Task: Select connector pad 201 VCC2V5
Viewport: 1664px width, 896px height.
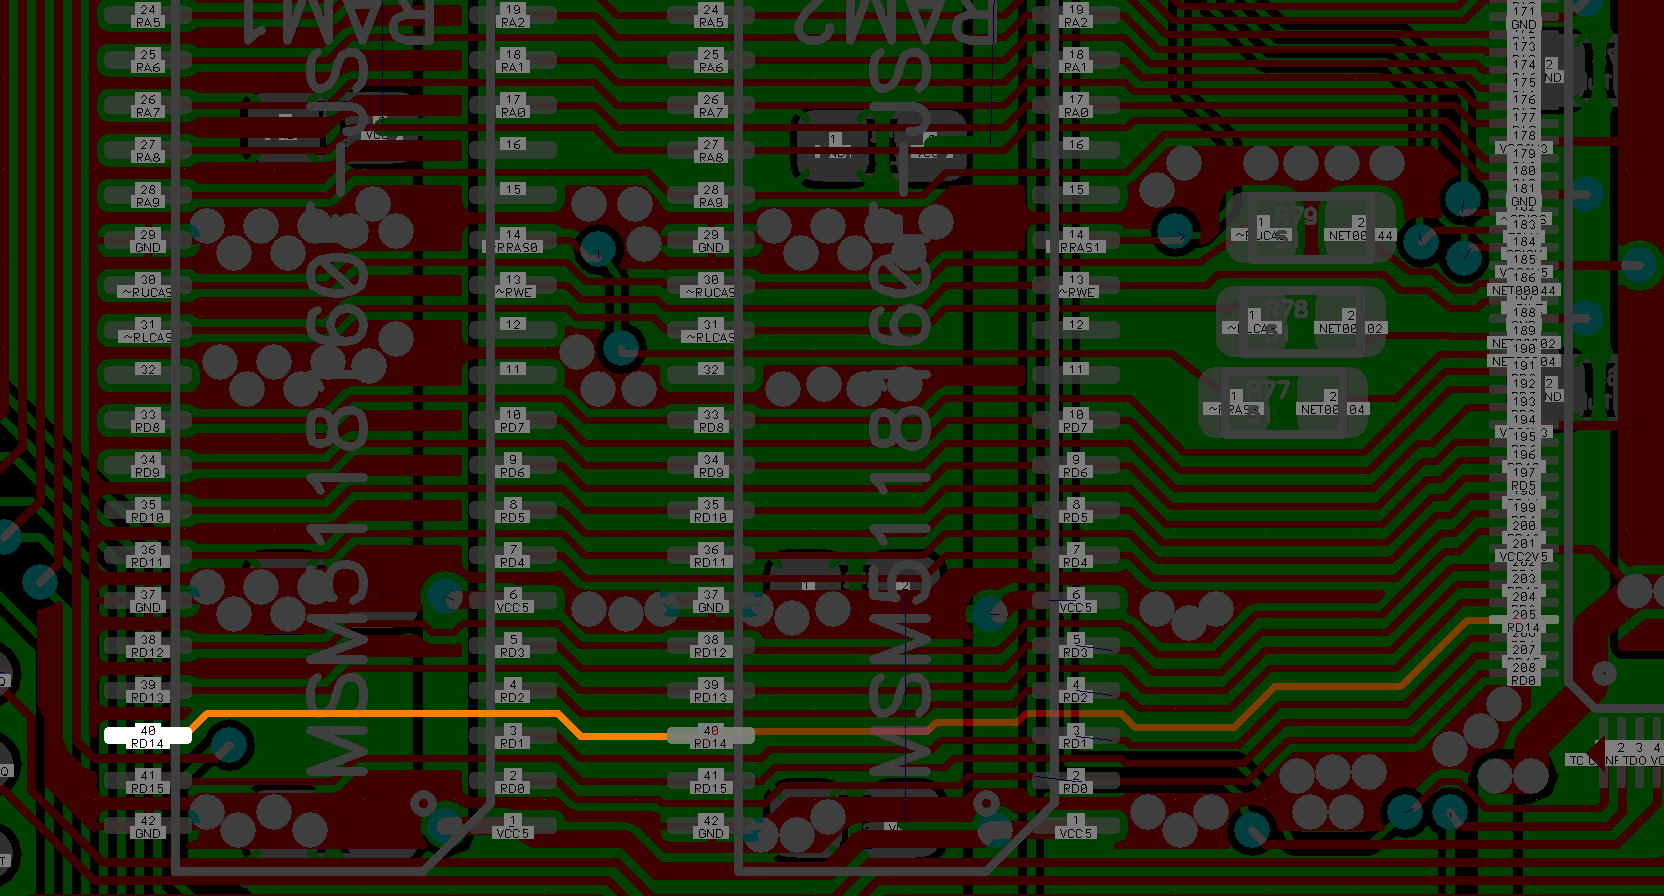Action: coord(1523,550)
